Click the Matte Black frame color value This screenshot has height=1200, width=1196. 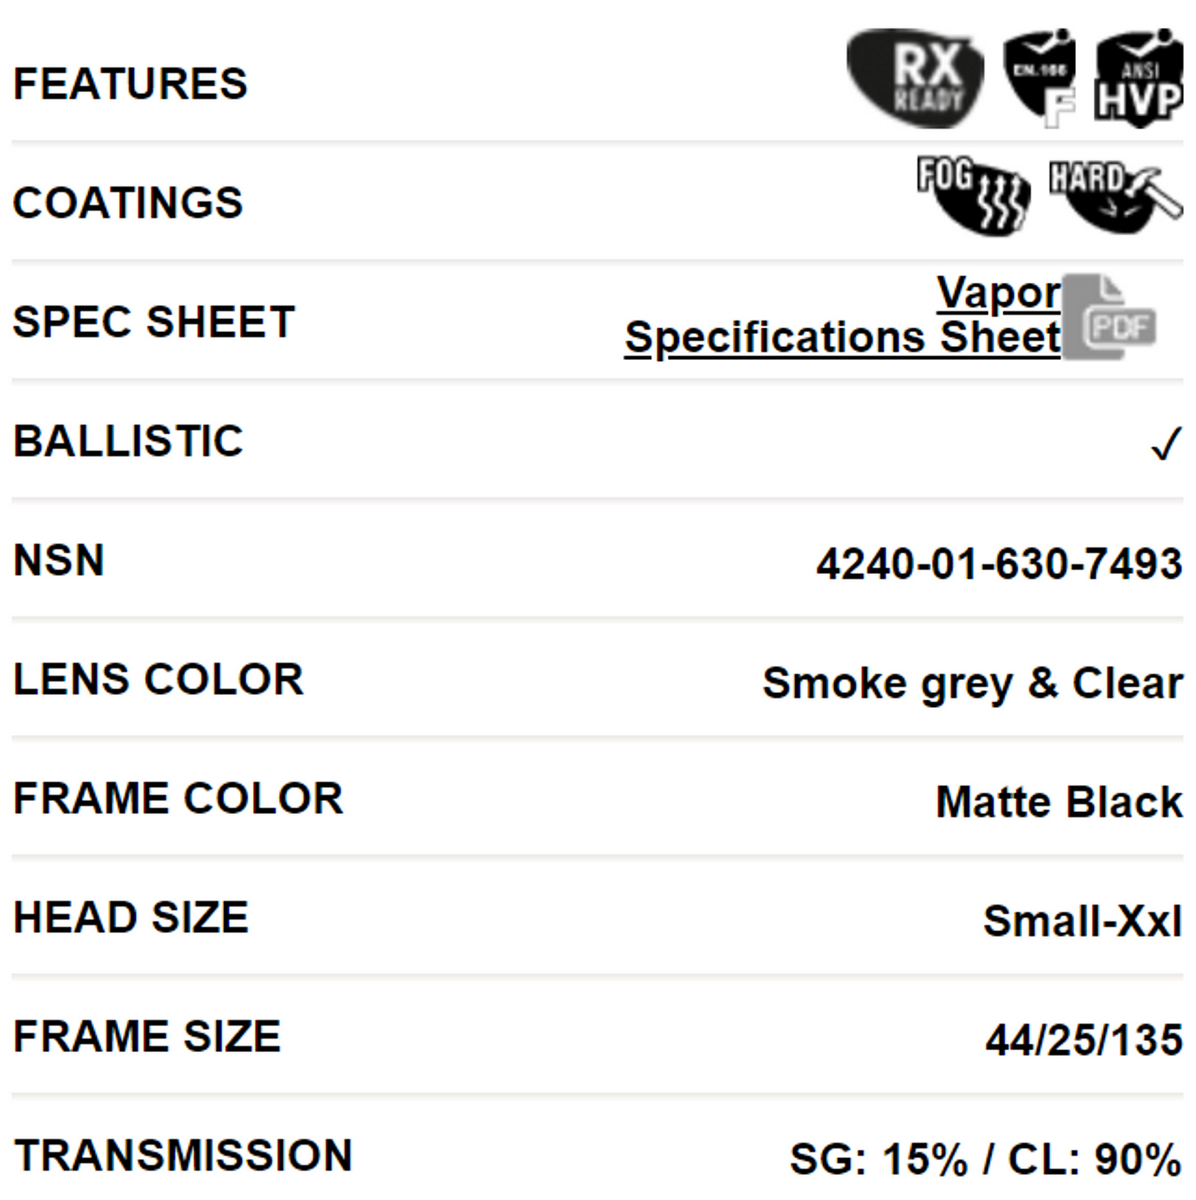coord(1058,802)
